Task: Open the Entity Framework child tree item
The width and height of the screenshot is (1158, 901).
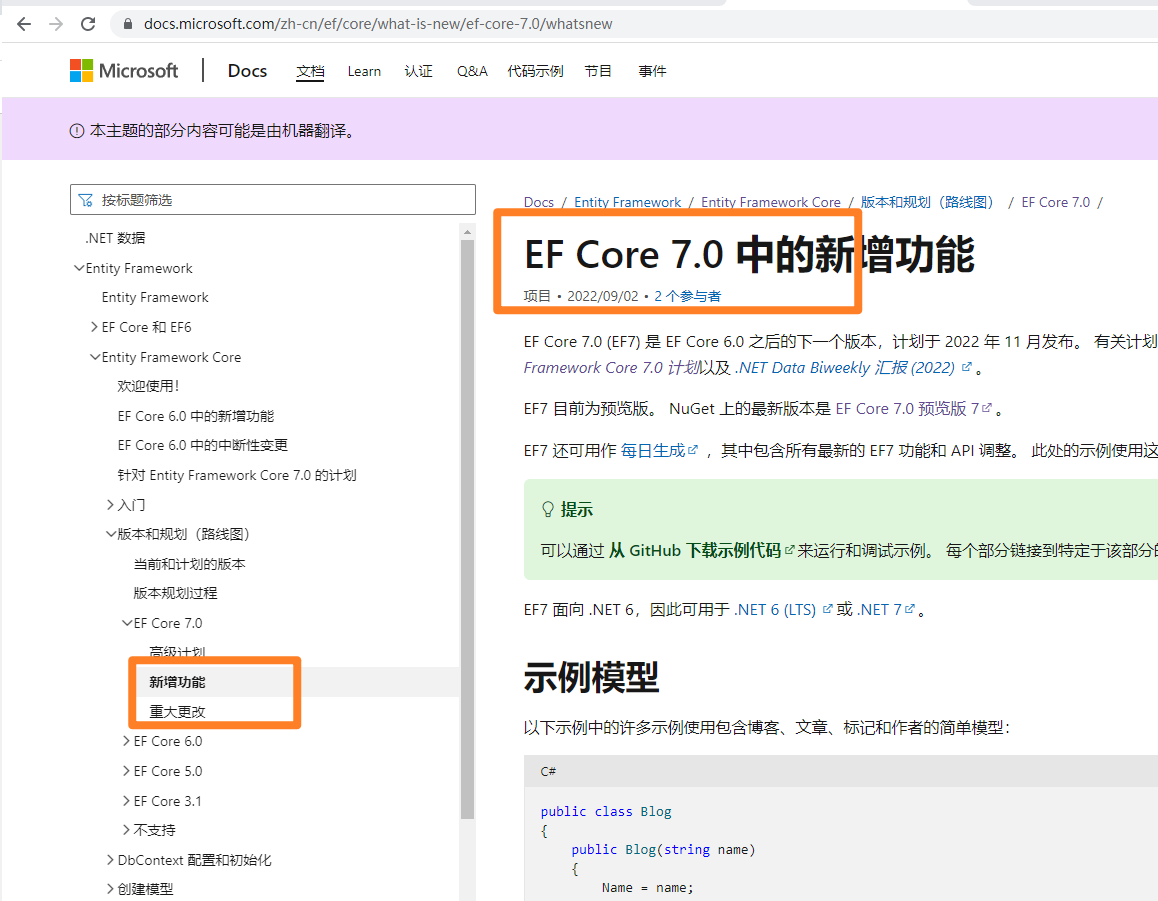Action: click(x=155, y=298)
